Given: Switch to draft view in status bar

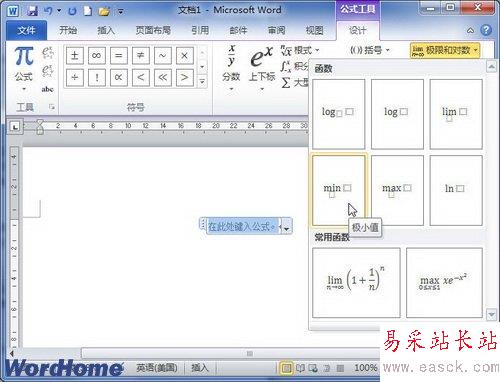Looking at the screenshot, I should pyautogui.click(x=340, y=368).
